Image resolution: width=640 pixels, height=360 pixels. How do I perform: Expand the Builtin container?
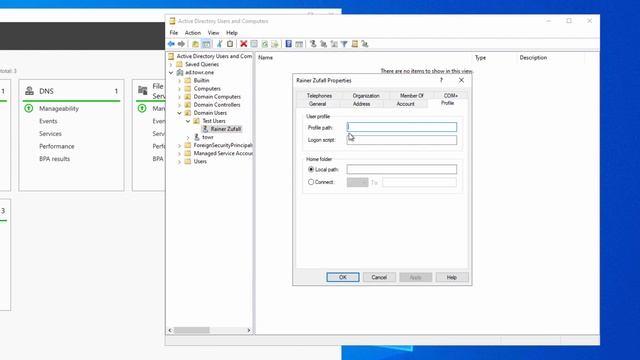tap(179, 81)
